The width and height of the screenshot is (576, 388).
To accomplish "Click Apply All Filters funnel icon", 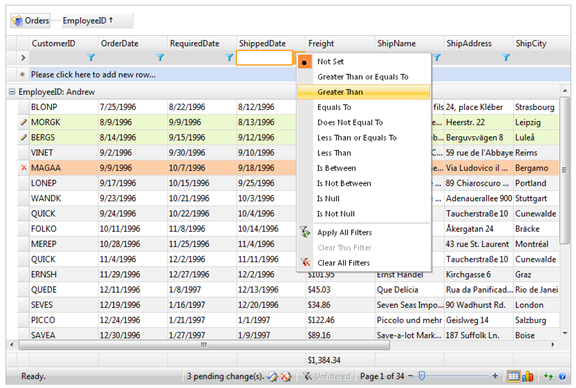I will pyautogui.click(x=305, y=232).
